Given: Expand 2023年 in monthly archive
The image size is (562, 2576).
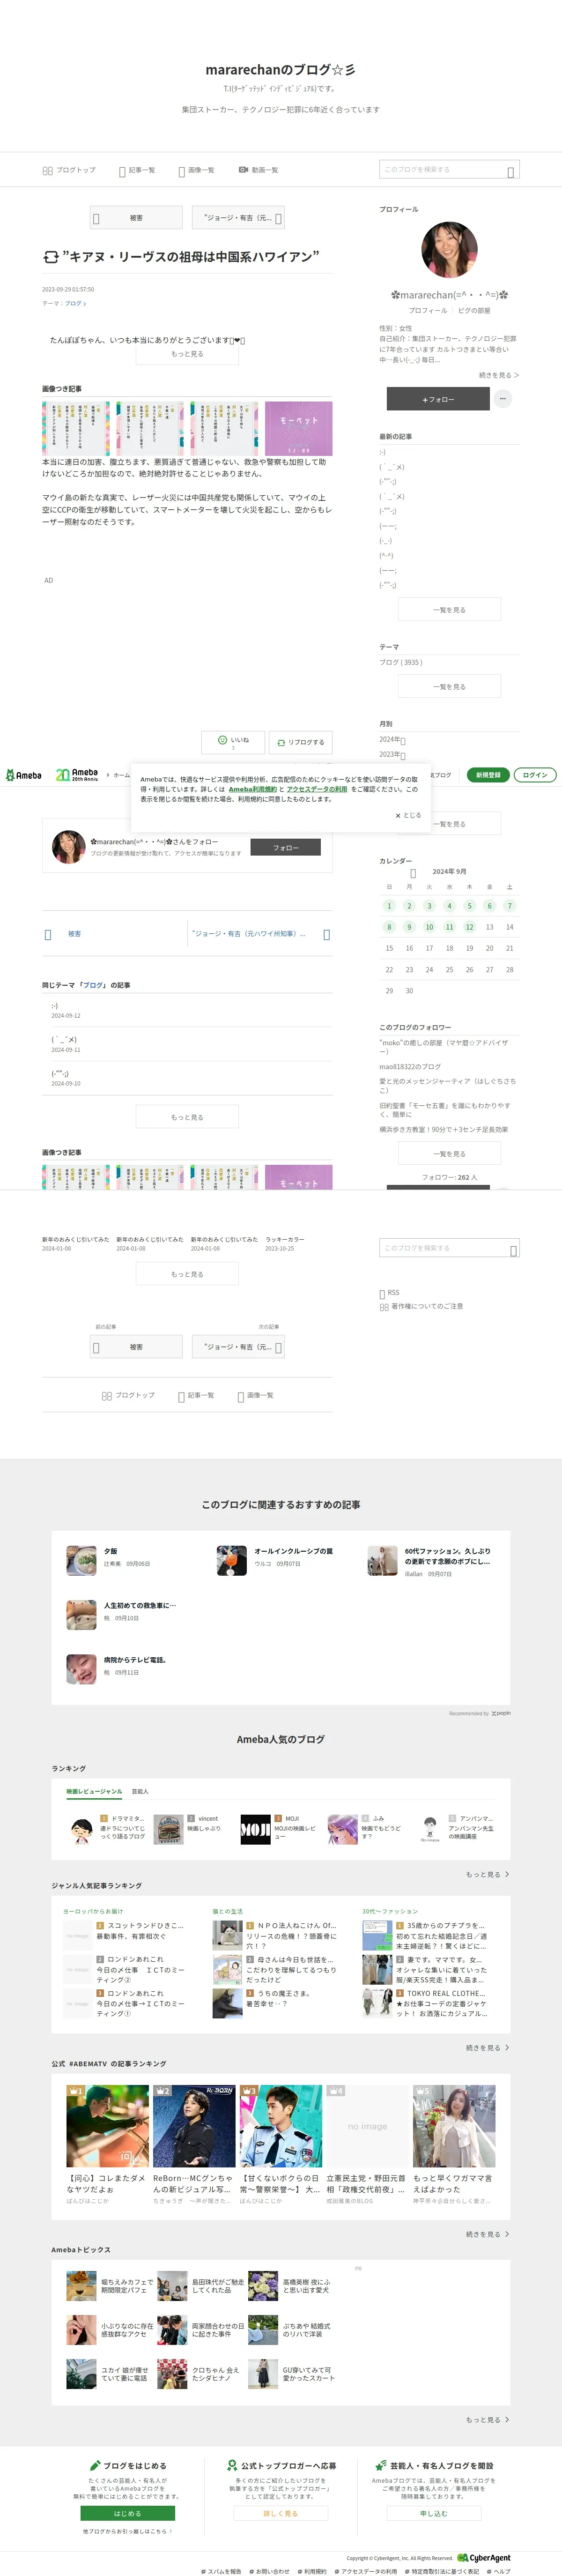Looking at the screenshot, I should (x=392, y=754).
